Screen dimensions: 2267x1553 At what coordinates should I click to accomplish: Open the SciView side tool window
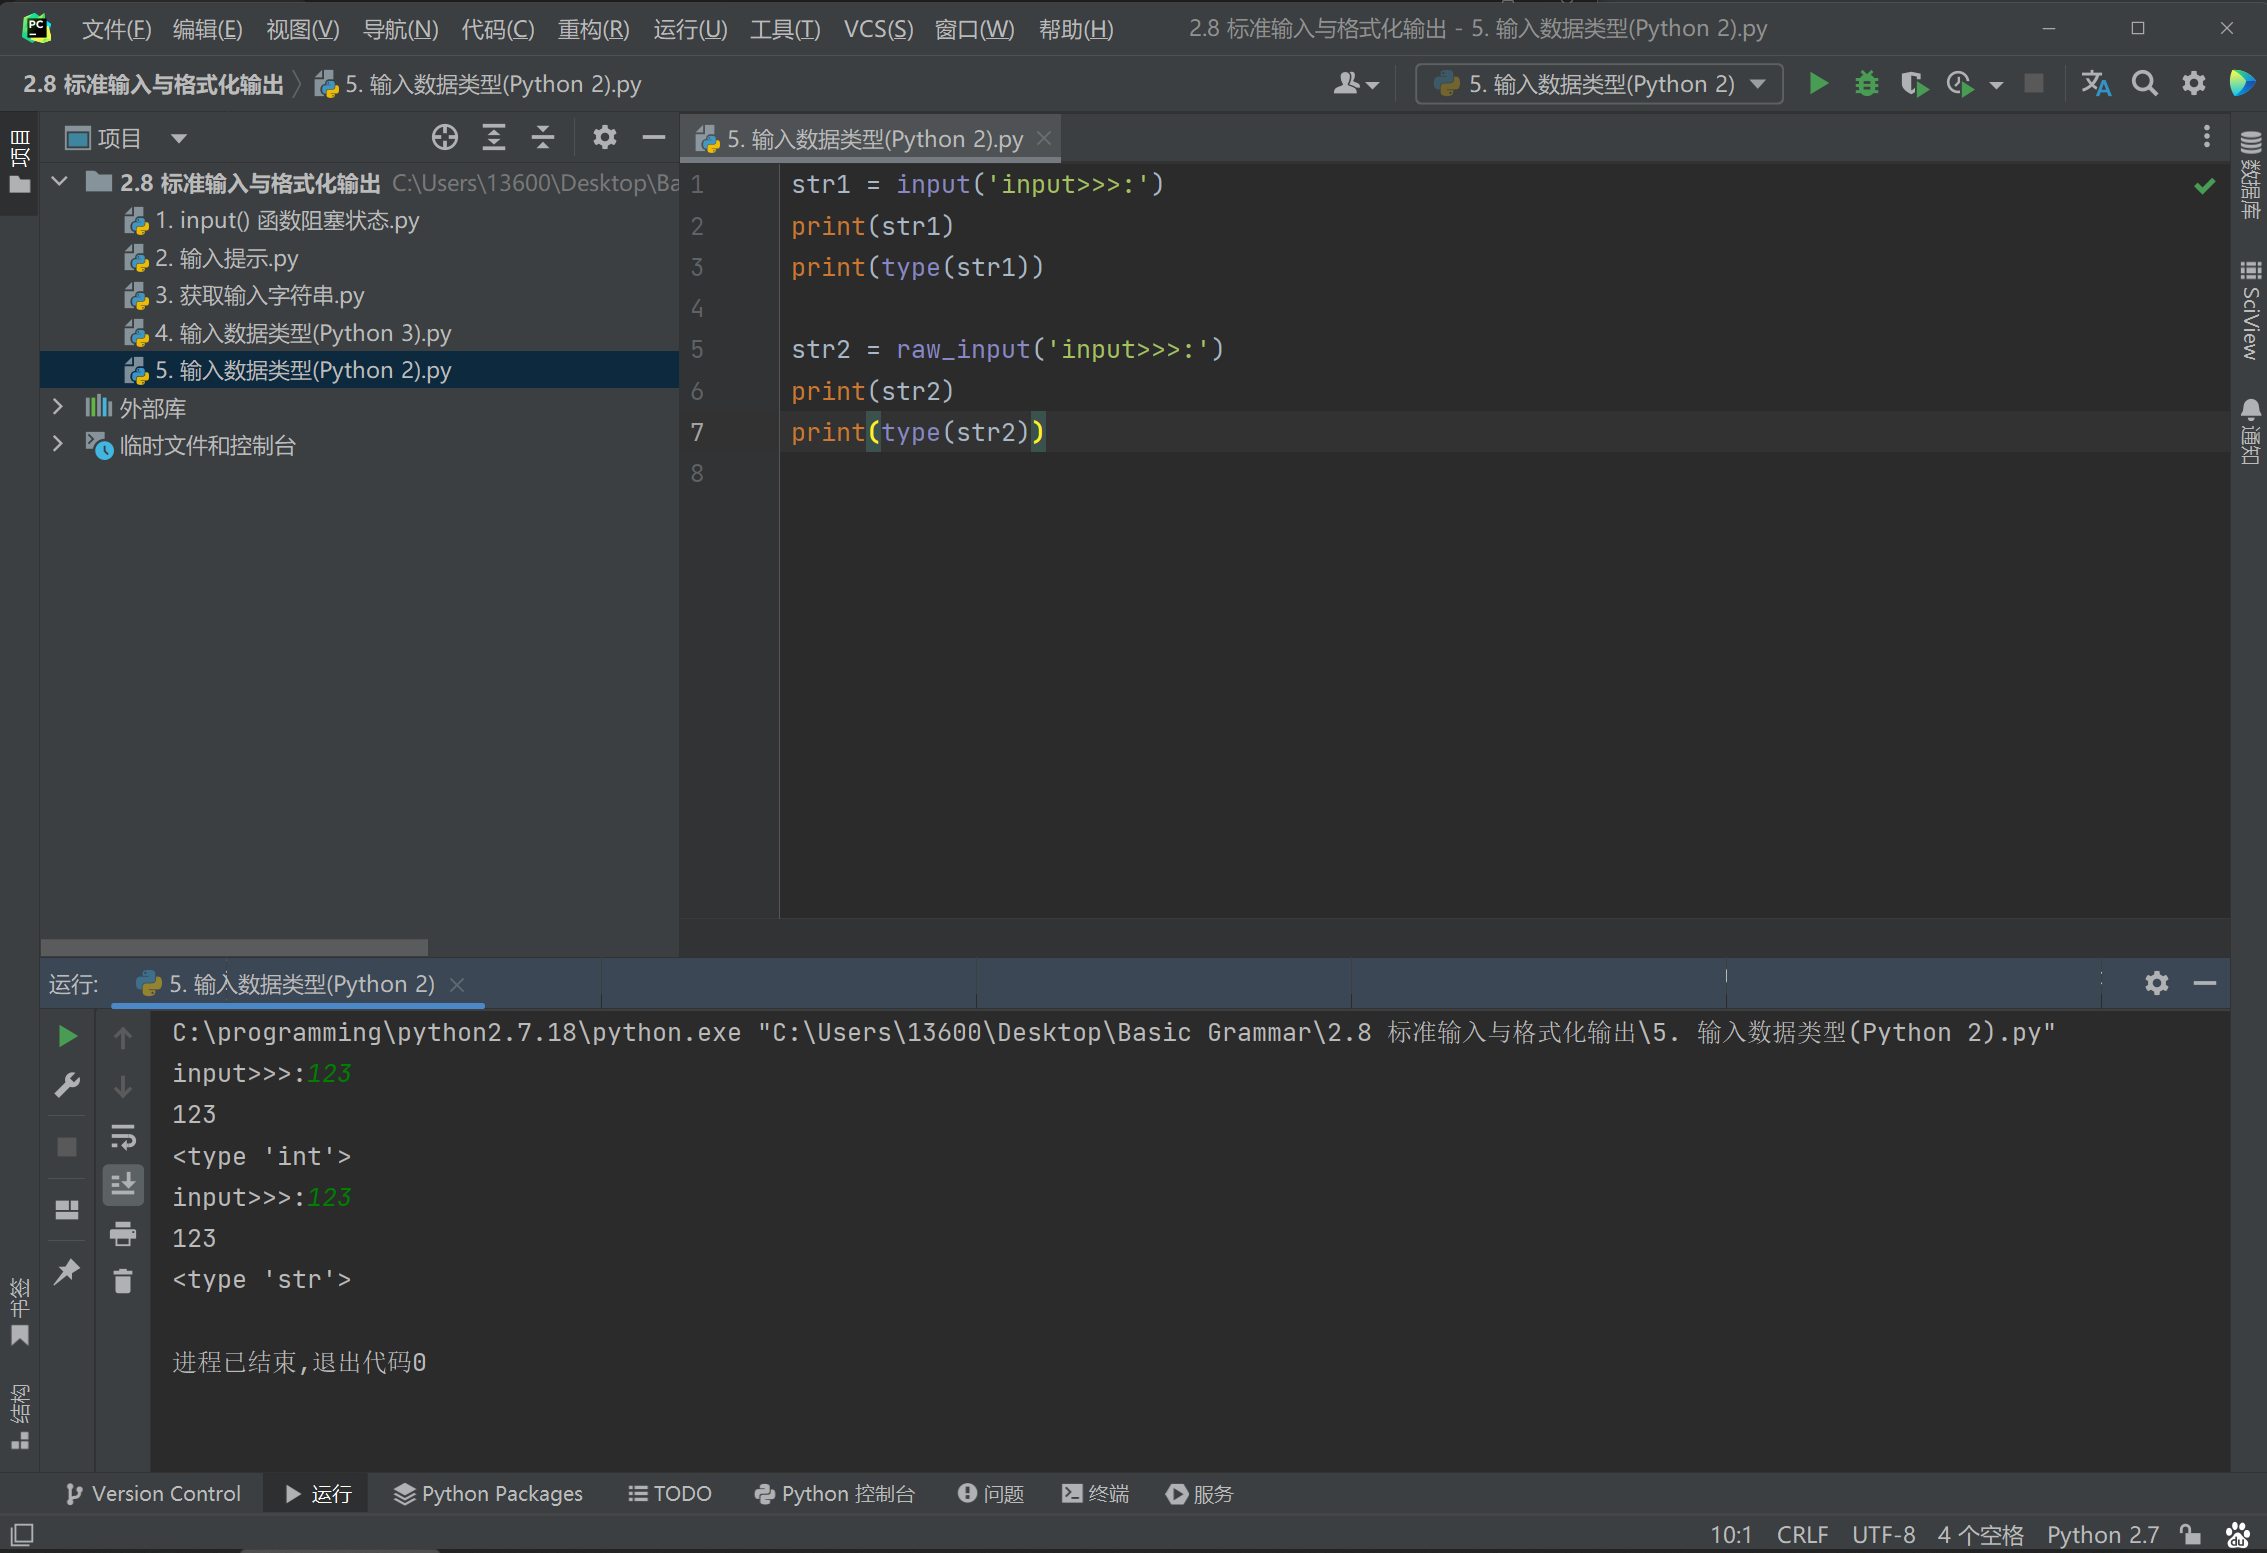[x=2250, y=310]
